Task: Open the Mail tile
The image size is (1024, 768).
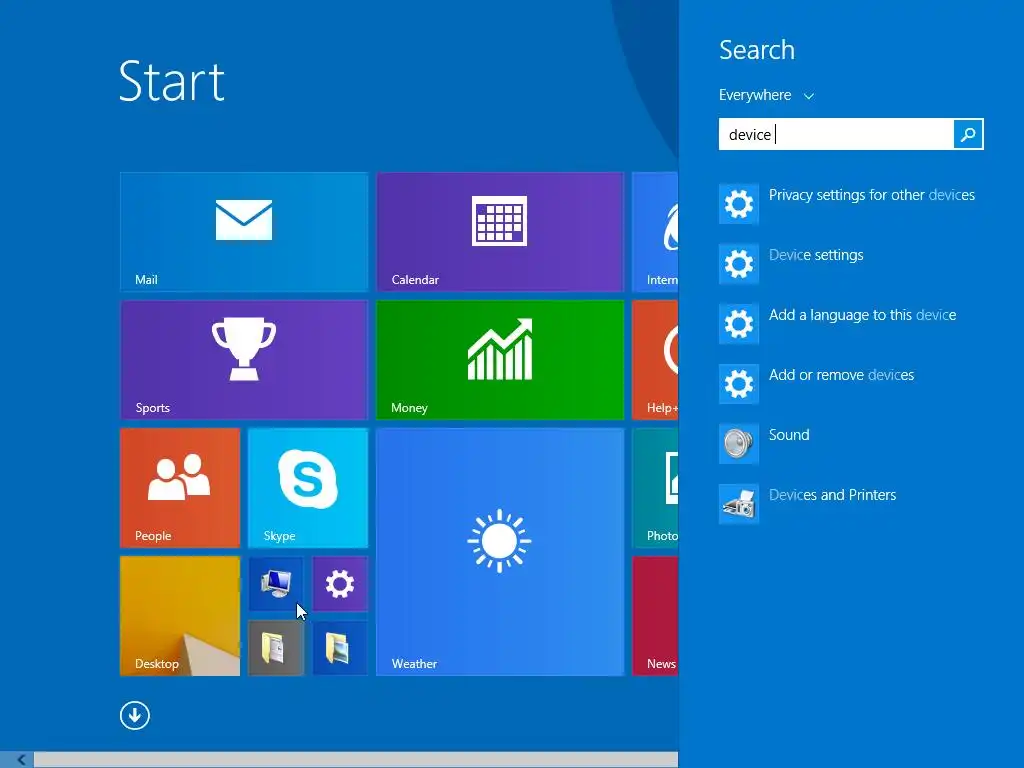Action: tap(244, 232)
